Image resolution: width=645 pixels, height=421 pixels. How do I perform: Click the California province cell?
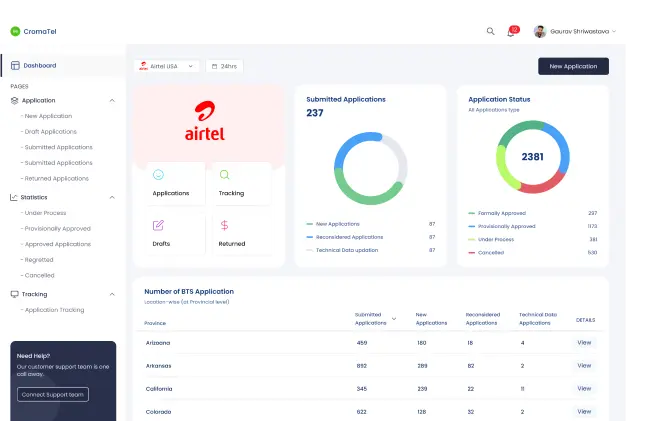pos(159,389)
